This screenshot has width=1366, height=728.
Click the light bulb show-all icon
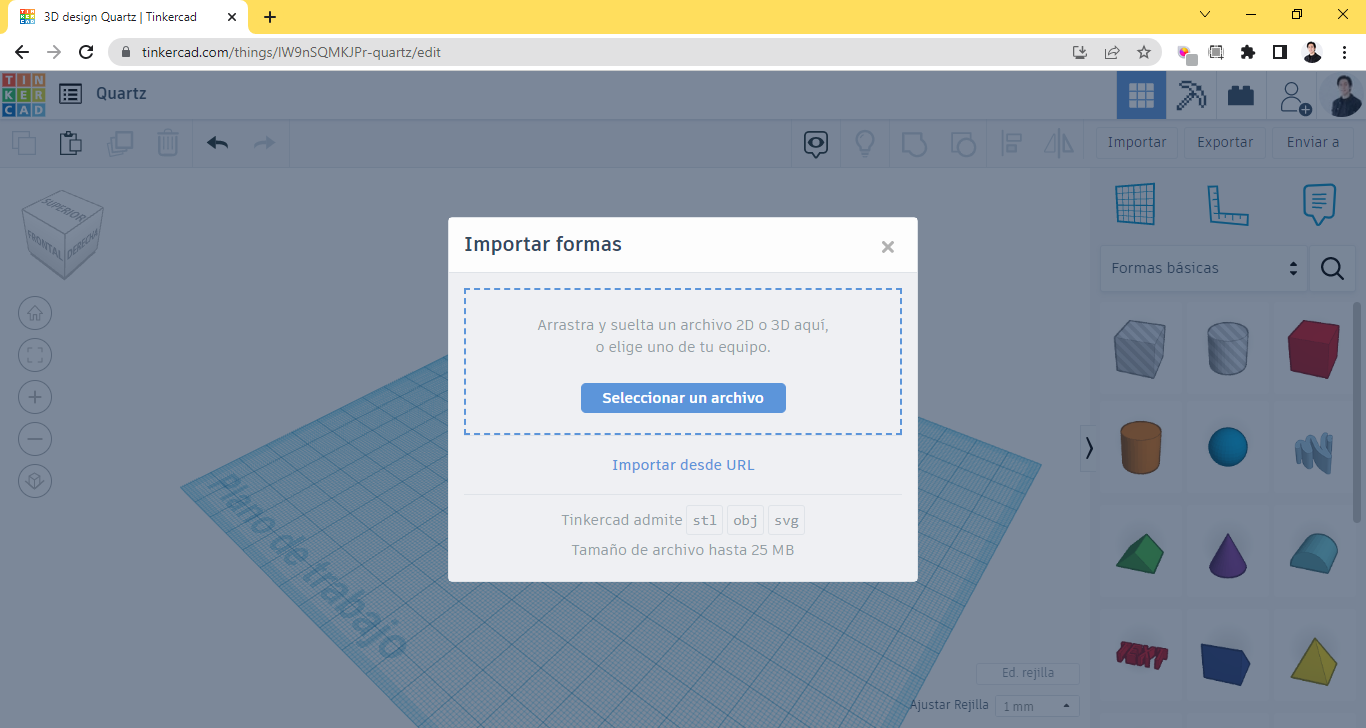865,144
